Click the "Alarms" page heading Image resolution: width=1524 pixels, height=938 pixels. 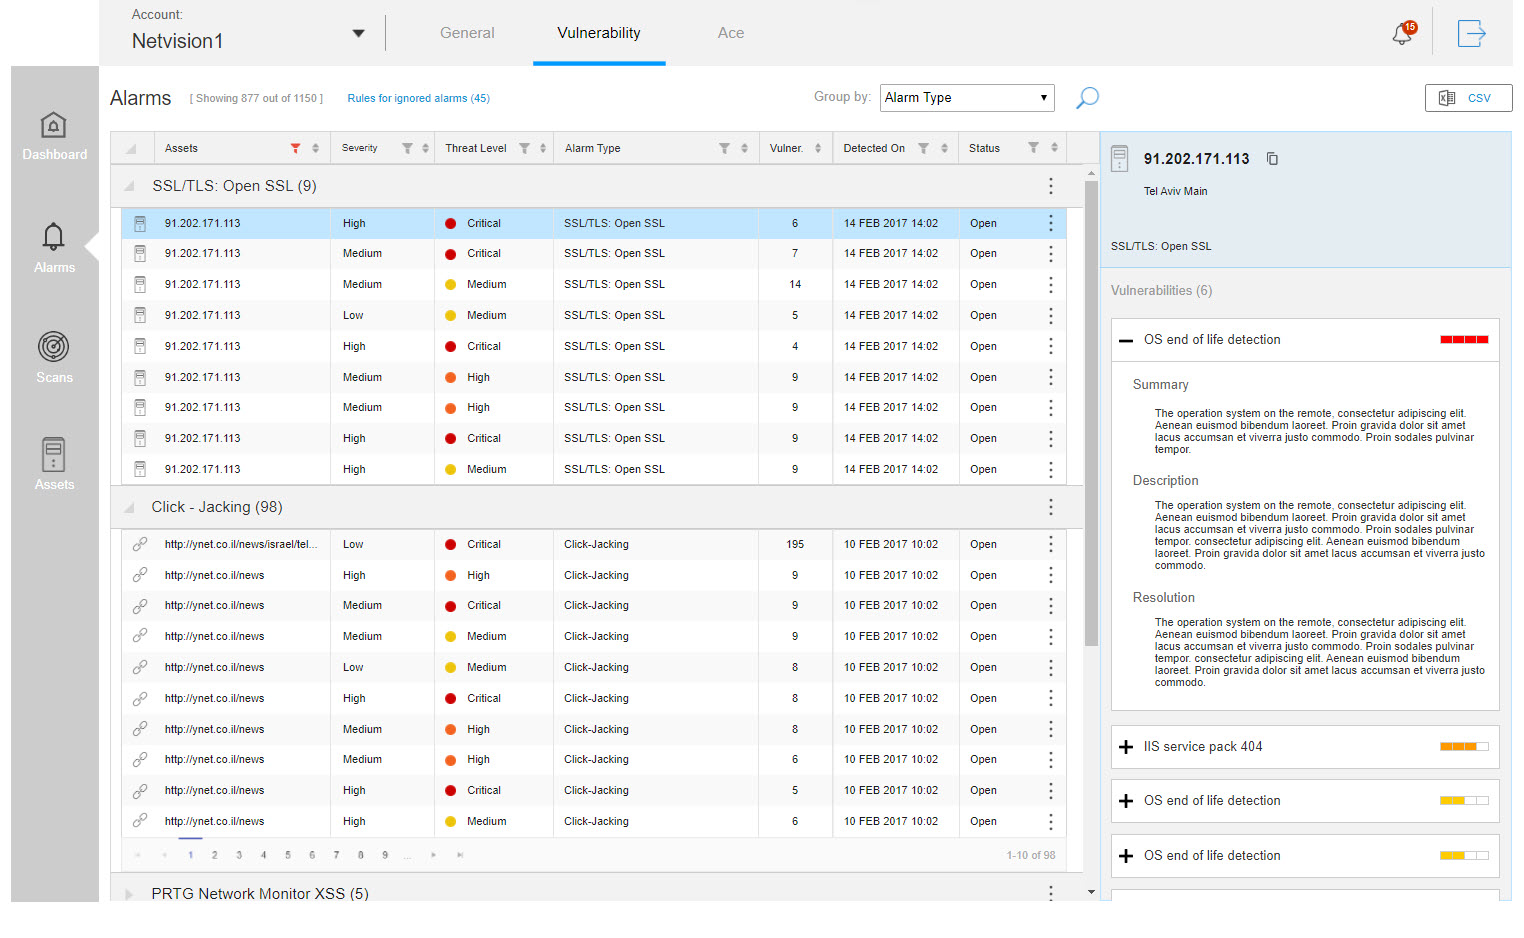140,98
